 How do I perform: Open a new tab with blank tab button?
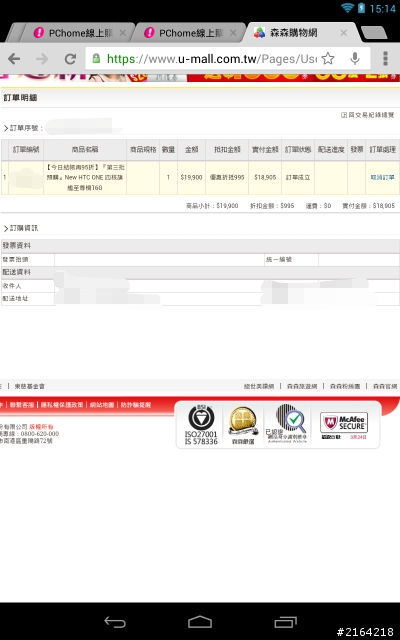point(374,33)
